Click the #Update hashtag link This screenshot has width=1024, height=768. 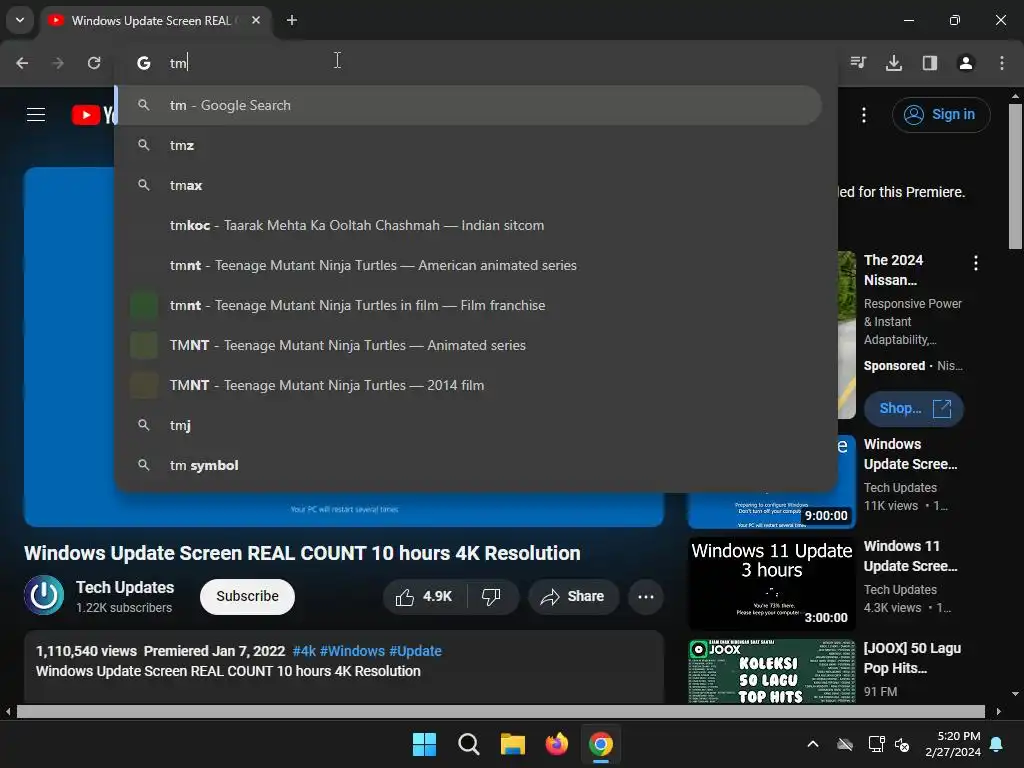(415, 651)
